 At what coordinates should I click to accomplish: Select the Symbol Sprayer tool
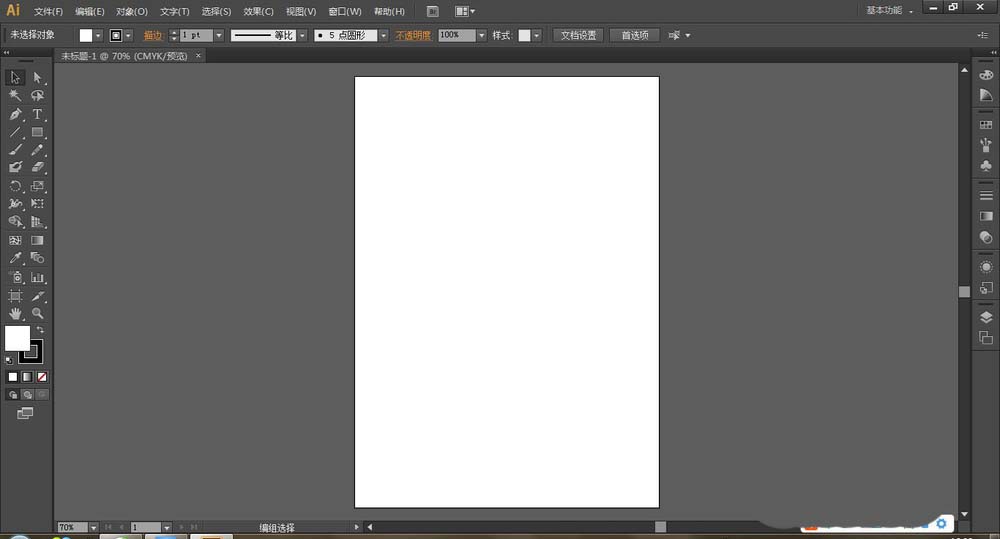(15, 277)
